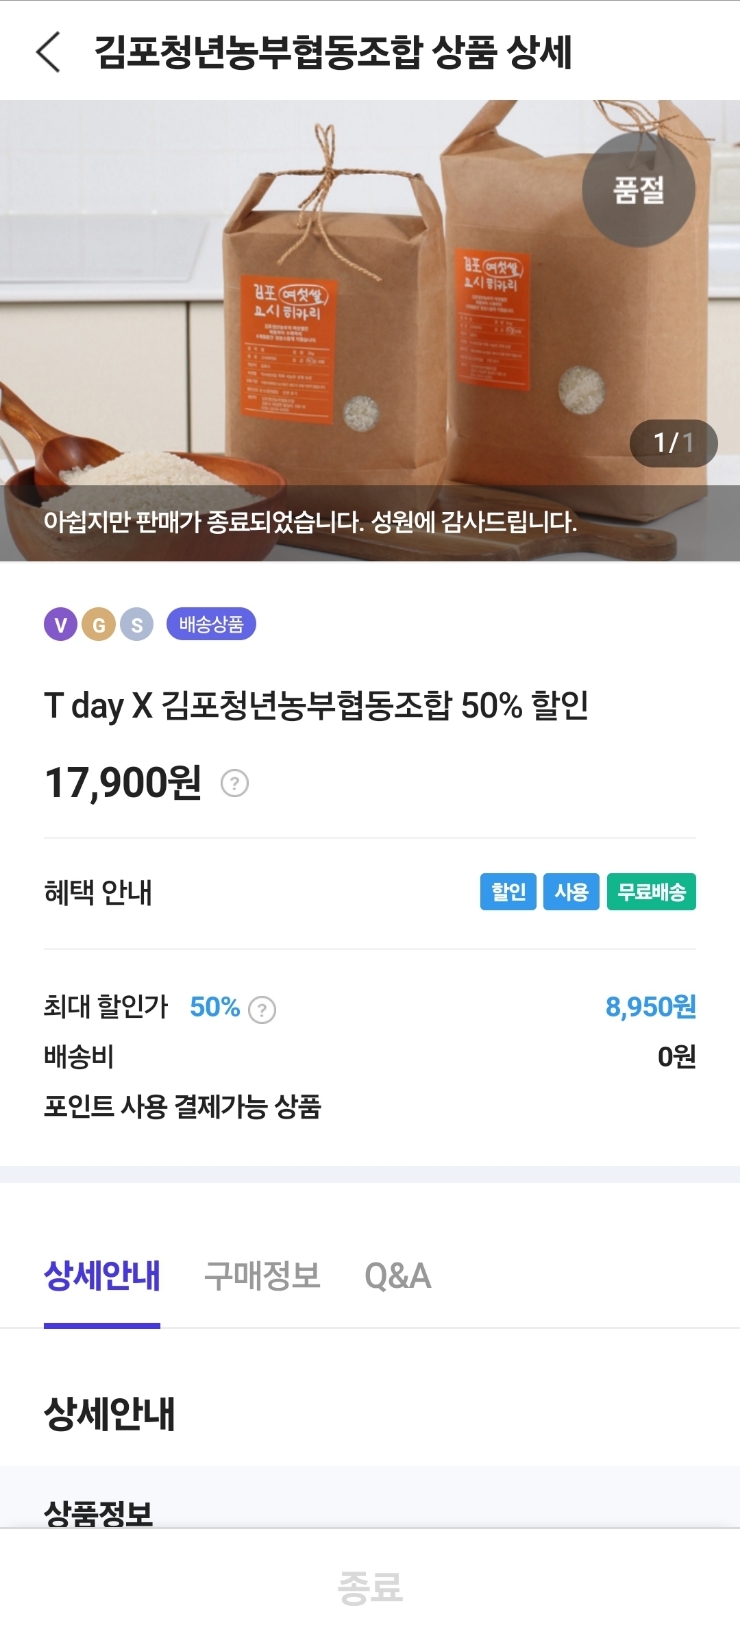Tap the green 무료배송 tag
The width and height of the screenshot is (740, 1647).
pos(651,892)
